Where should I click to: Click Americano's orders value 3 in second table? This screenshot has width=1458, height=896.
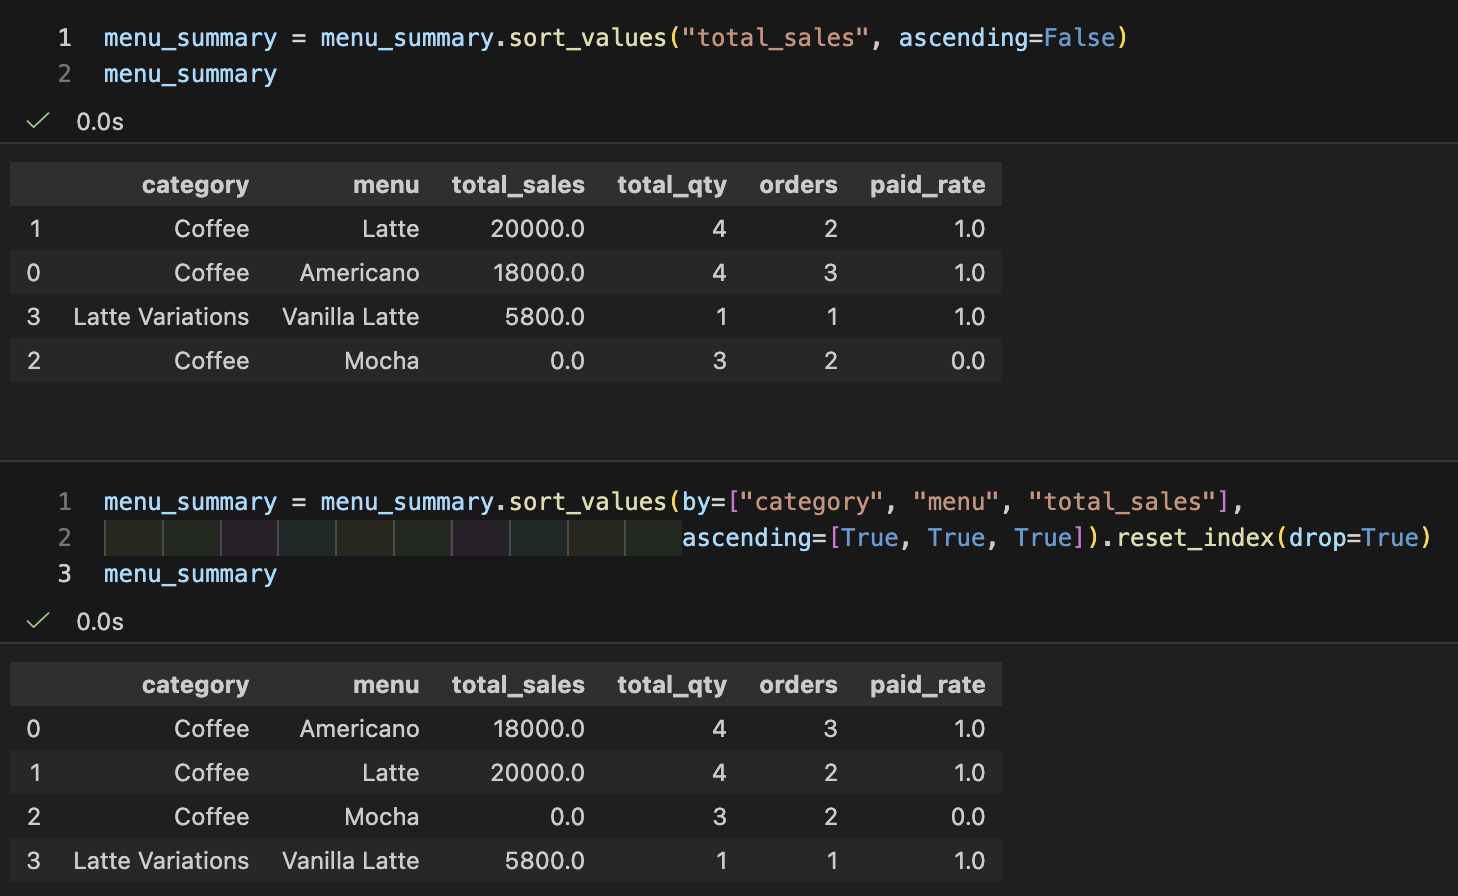830,729
